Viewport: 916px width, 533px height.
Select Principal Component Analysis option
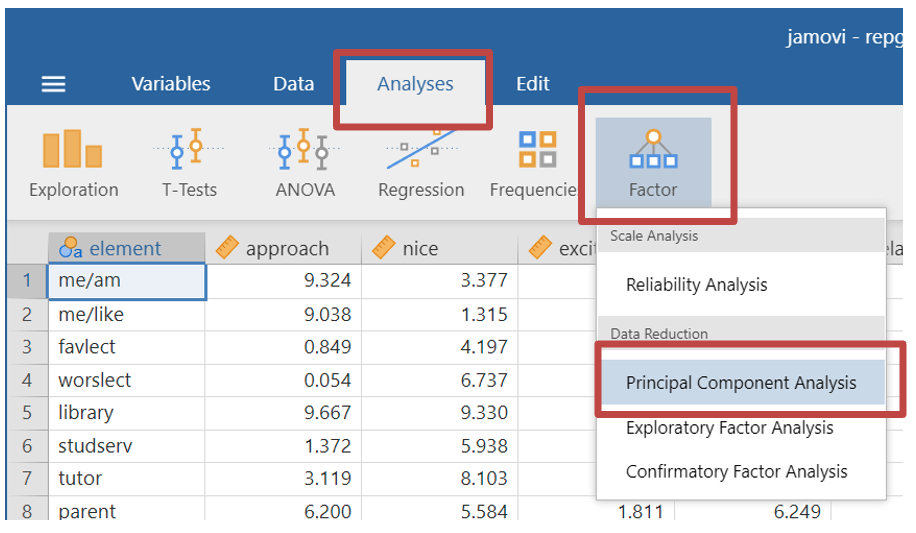coord(741,383)
